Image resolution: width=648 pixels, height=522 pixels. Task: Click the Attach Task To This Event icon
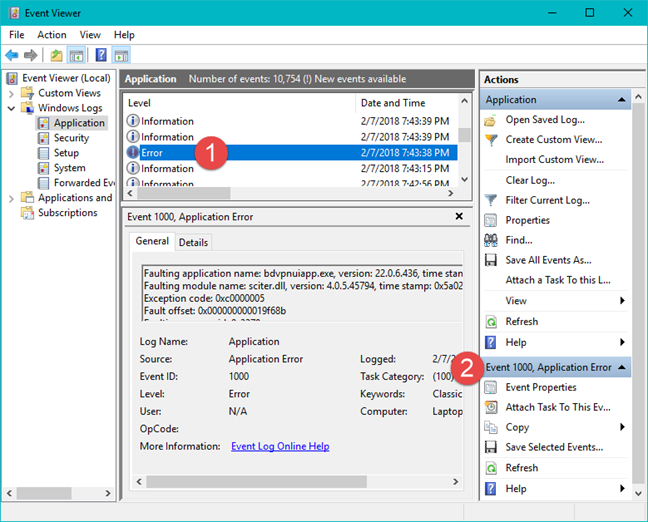[x=491, y=408]
